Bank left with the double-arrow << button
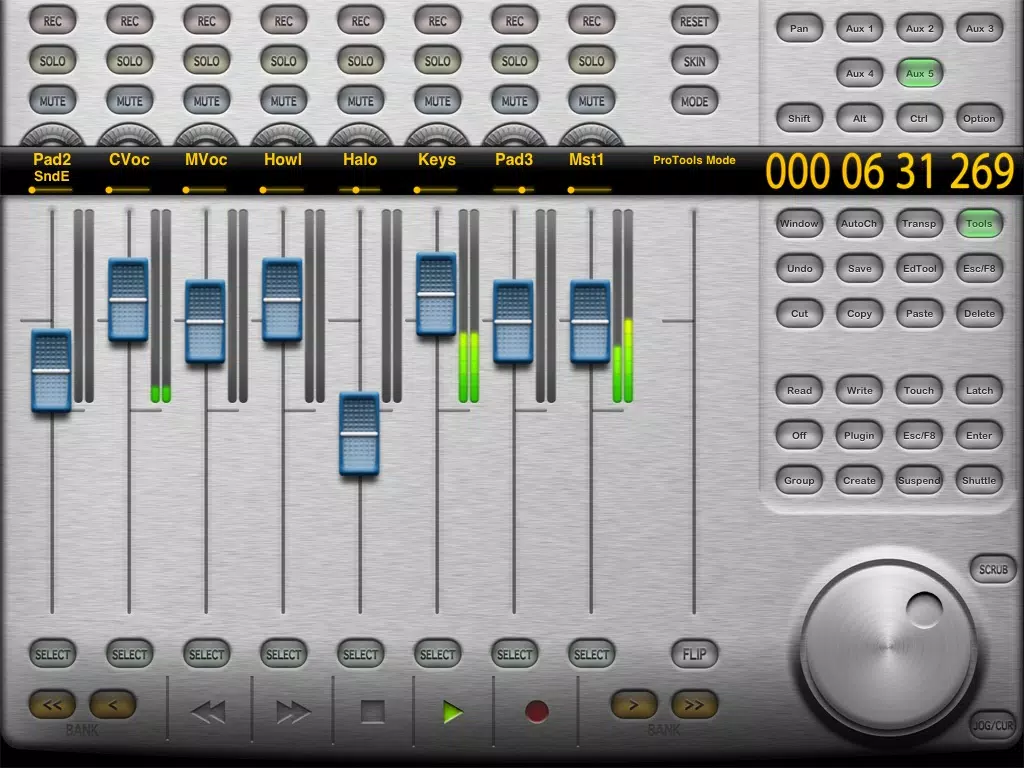 coord(52,705)
